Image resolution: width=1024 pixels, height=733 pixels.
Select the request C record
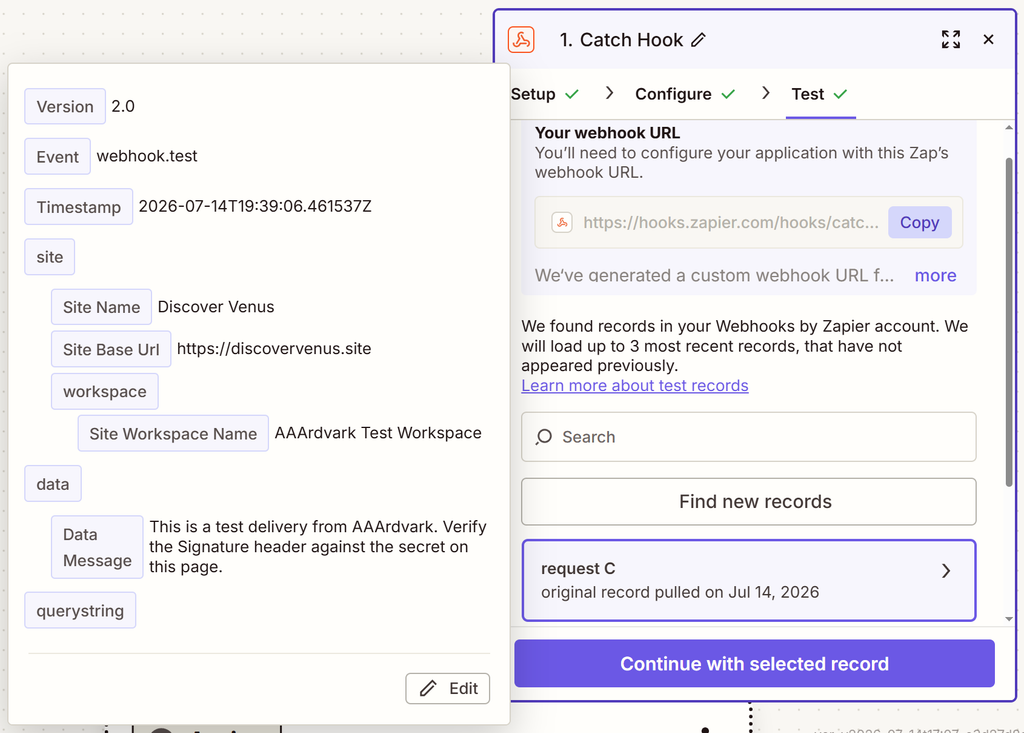748,580
